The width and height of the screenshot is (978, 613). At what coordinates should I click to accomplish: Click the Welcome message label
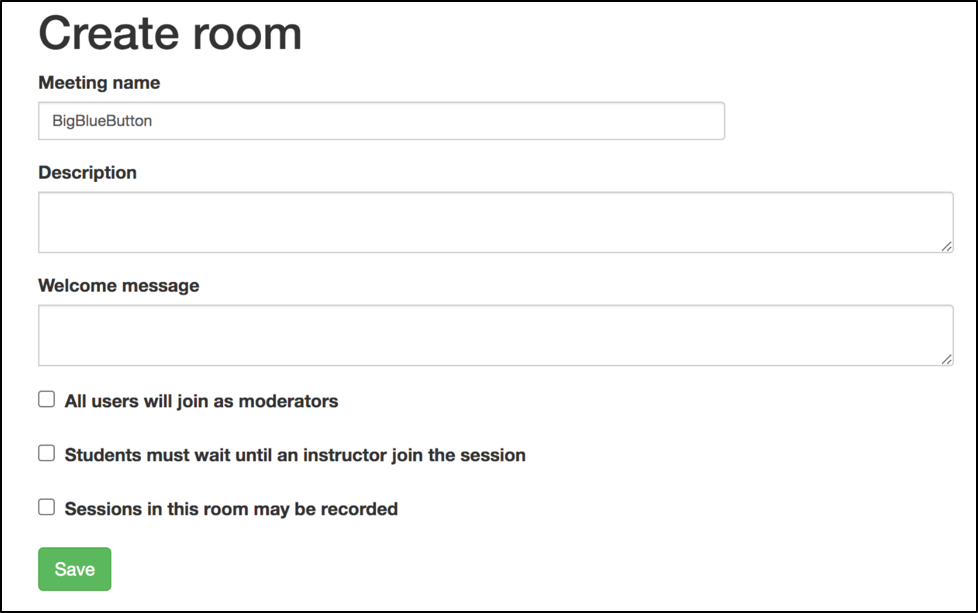pyautogui.click(x=118, y=285)
